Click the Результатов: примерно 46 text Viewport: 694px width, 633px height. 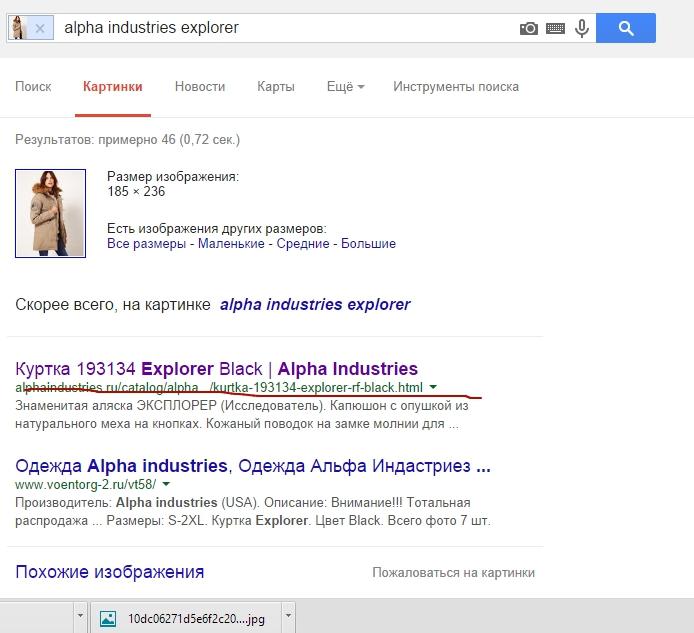[127, 139]
